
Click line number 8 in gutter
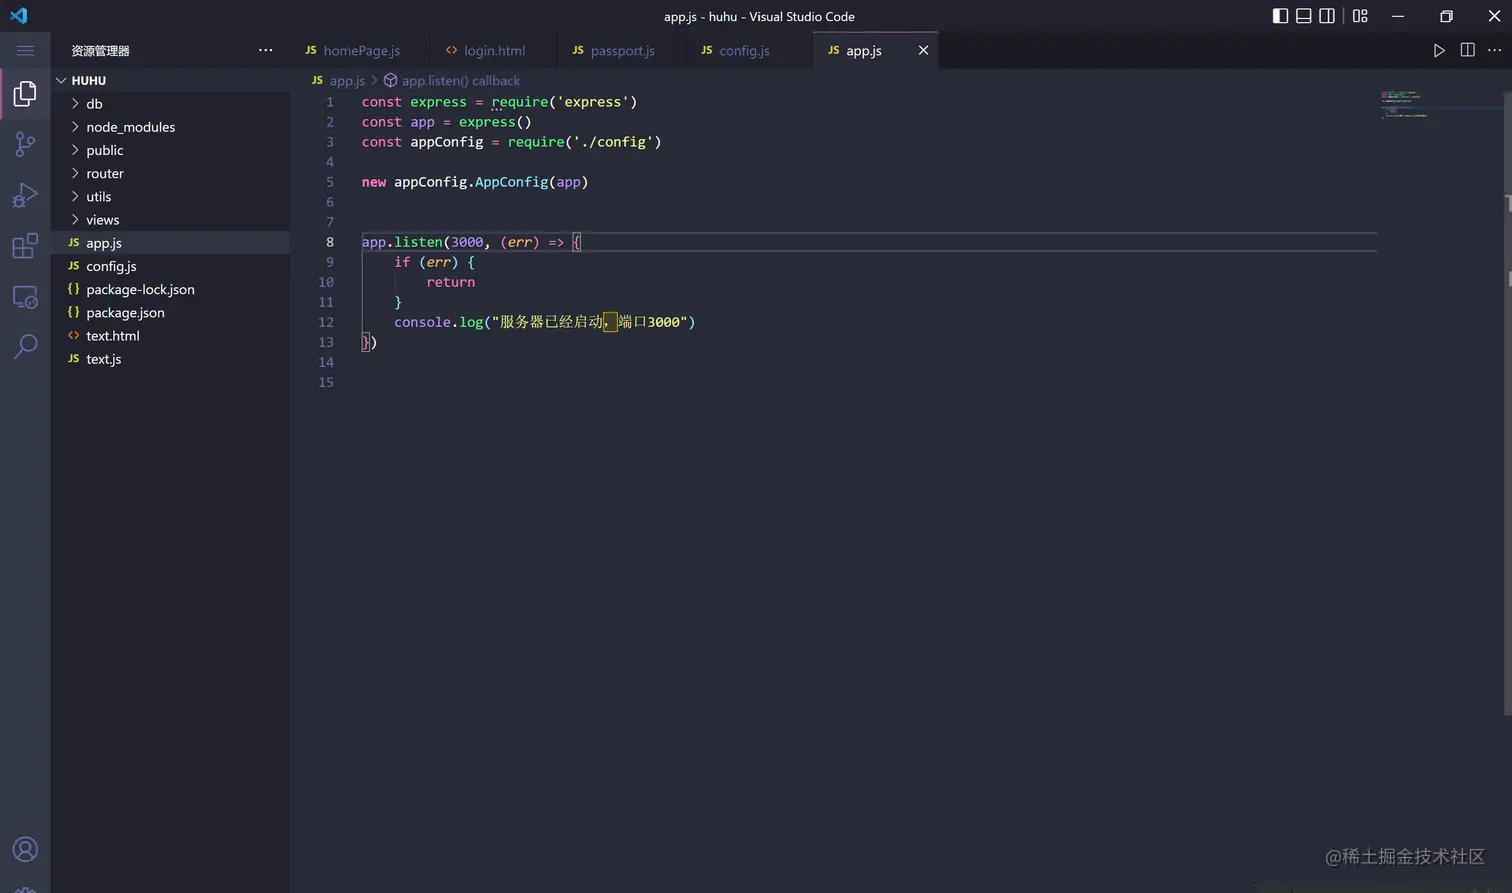329,242
